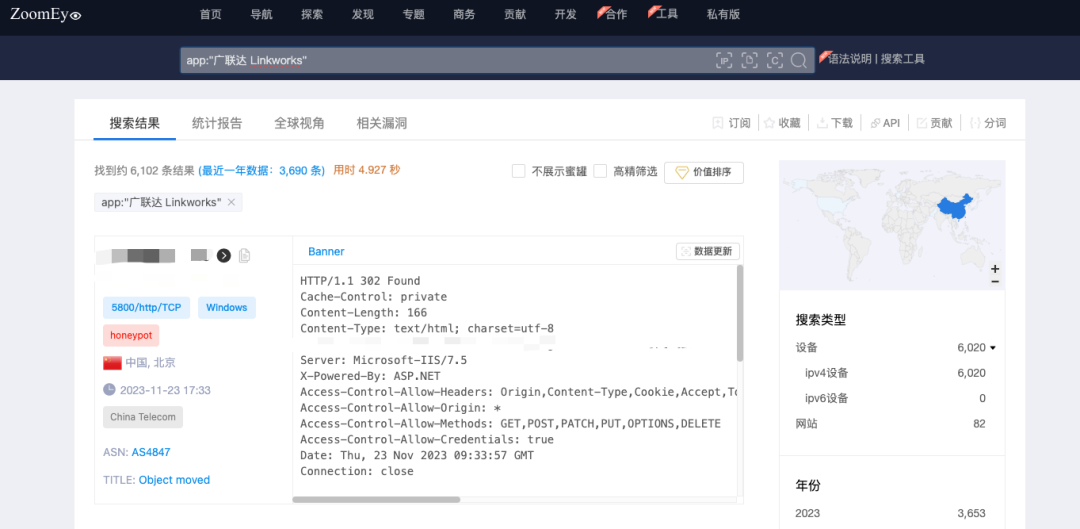Click the IP search icon in search bar

coord(723,61)
